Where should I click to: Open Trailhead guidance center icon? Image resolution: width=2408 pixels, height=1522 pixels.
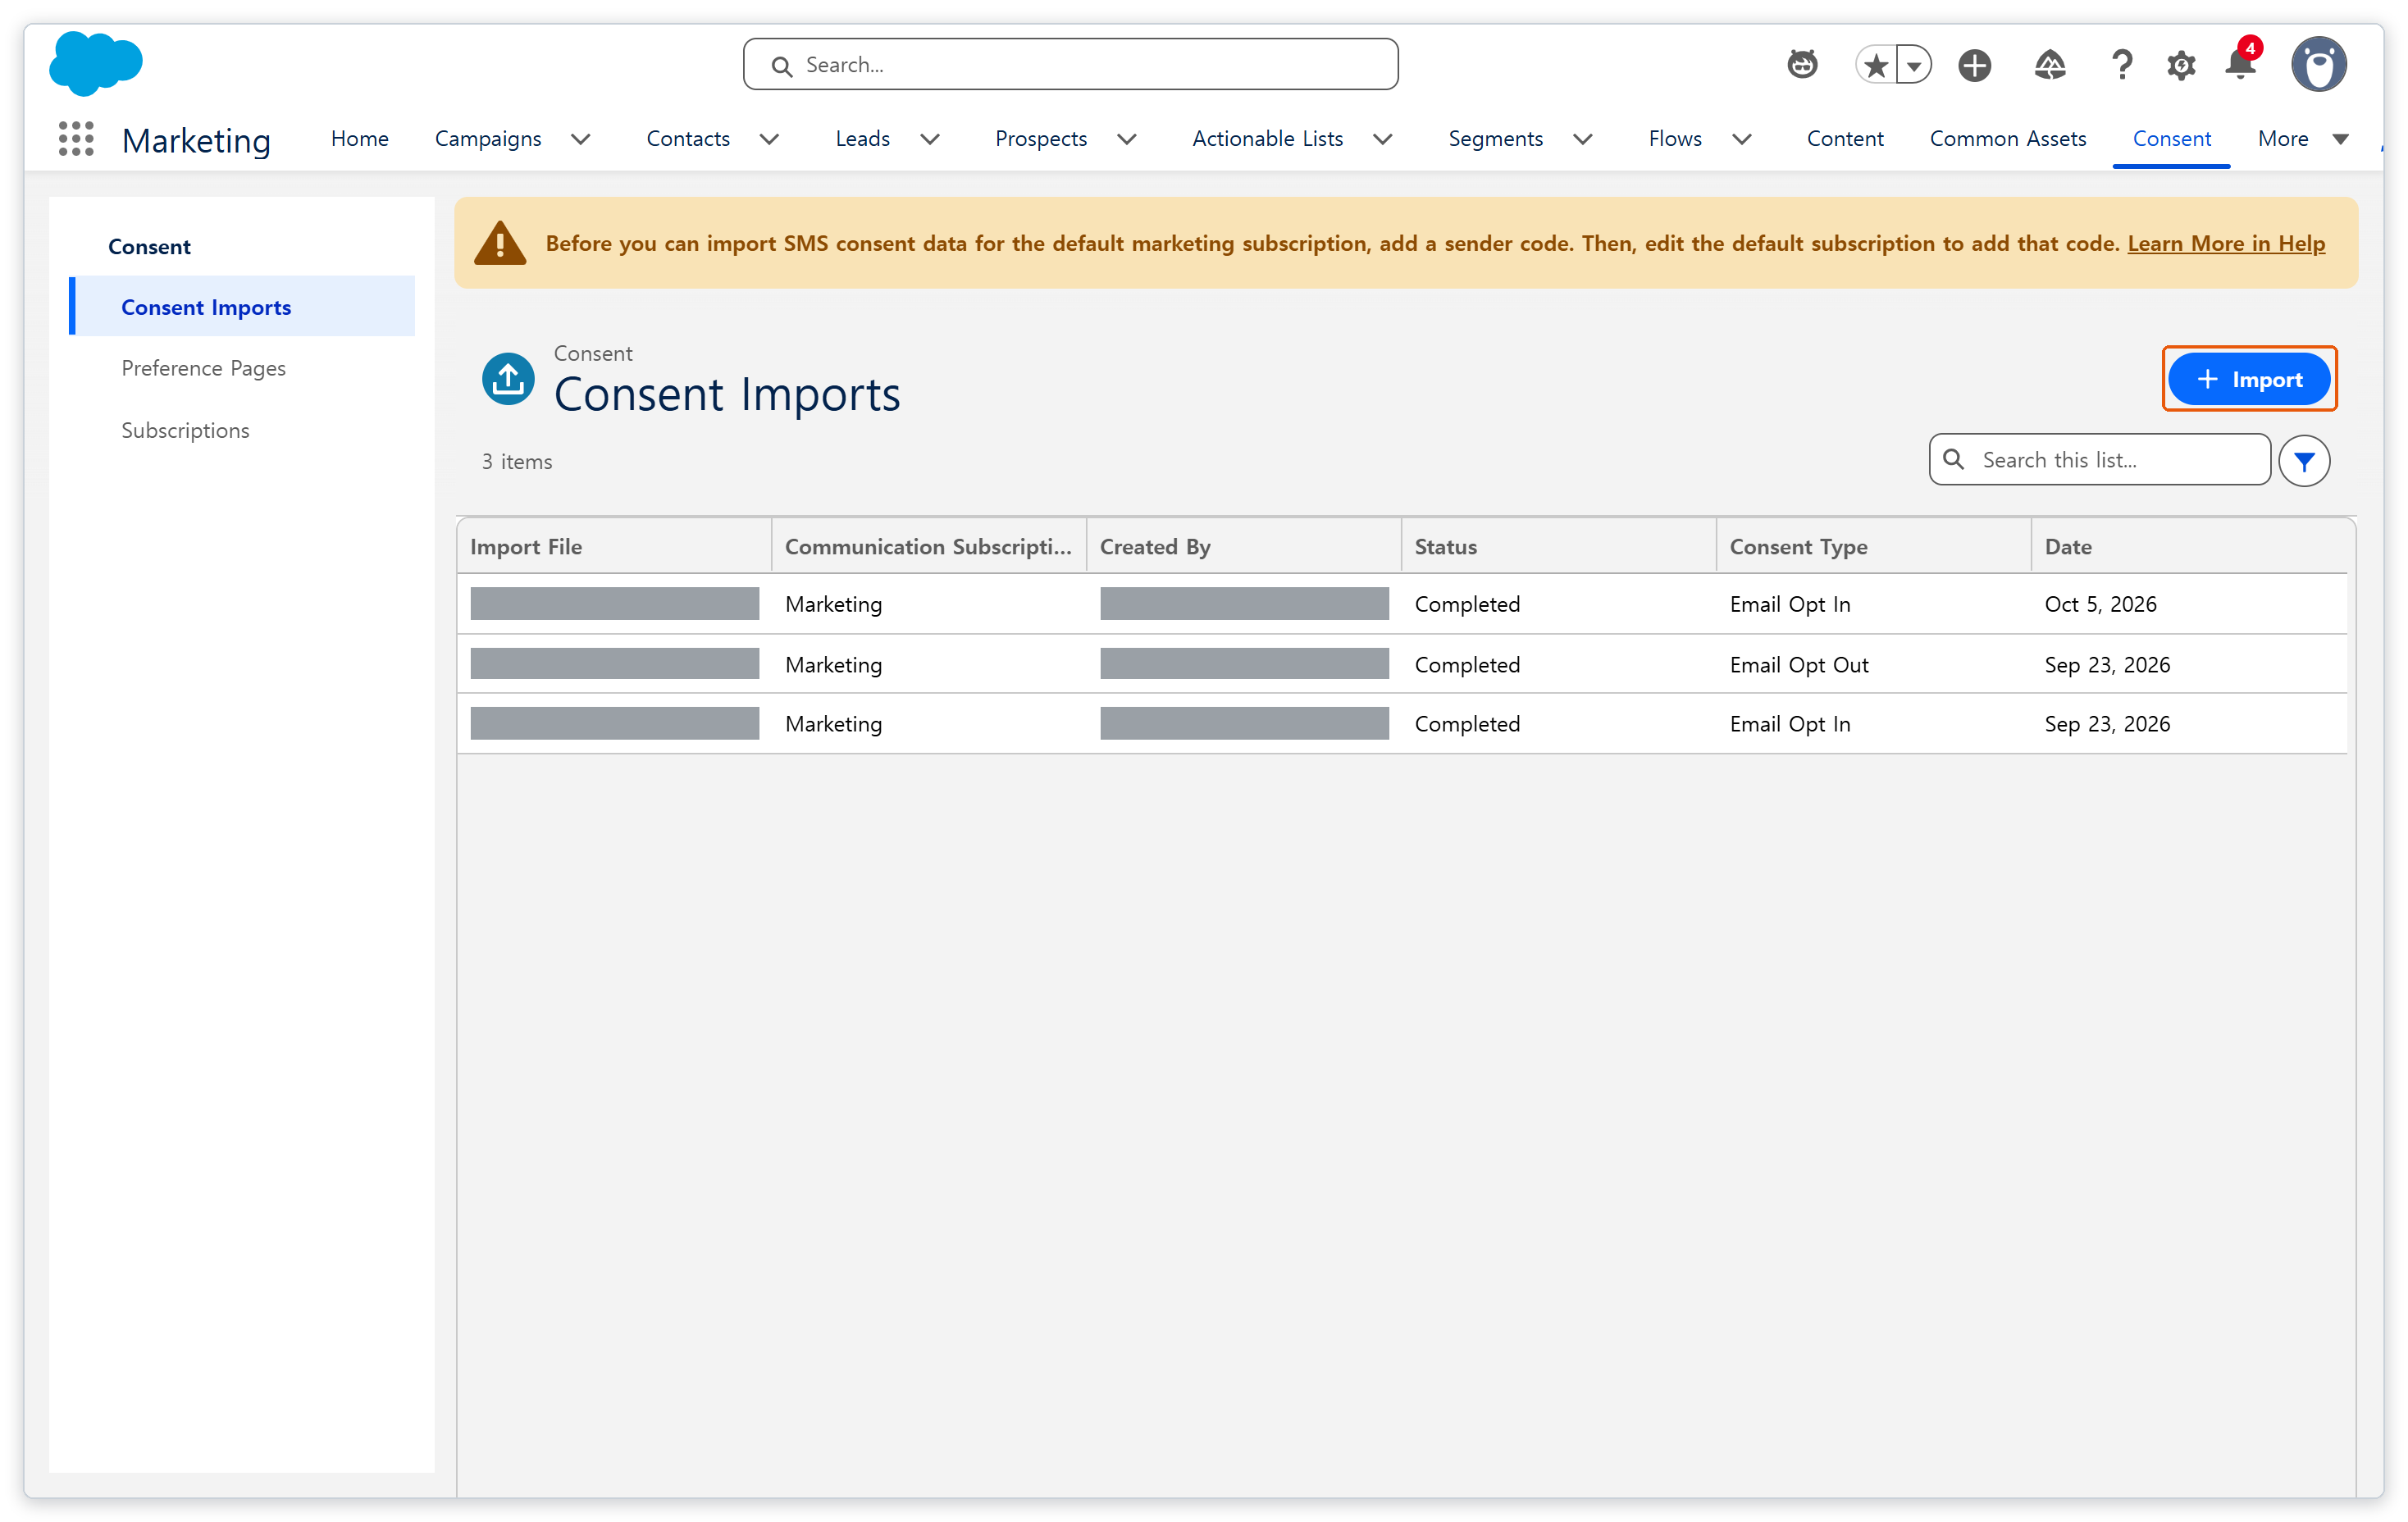(x=2050, y=66)
